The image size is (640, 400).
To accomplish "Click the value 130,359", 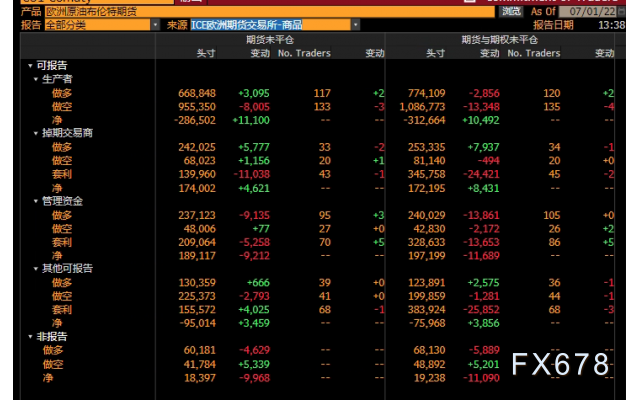I will point(197,282).
